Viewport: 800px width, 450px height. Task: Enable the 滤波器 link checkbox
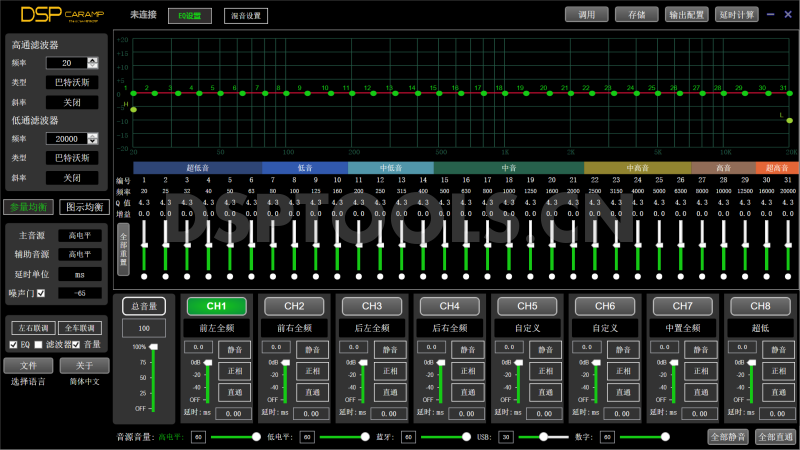38,344
